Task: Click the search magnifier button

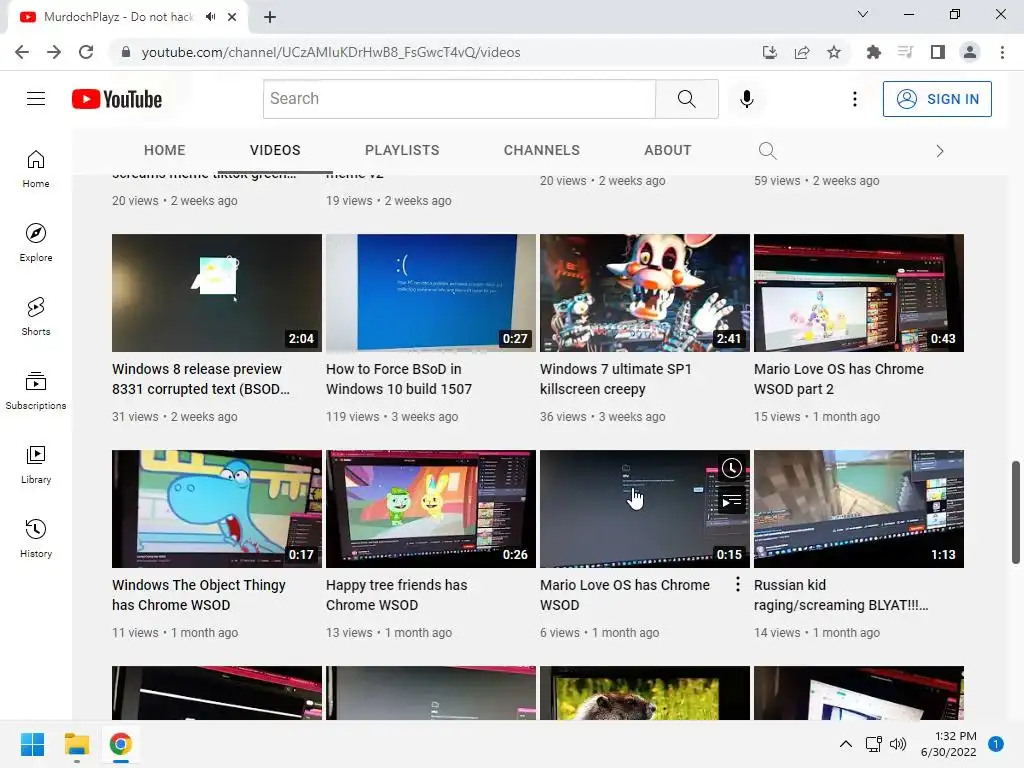Action: (x=686, y=99)
